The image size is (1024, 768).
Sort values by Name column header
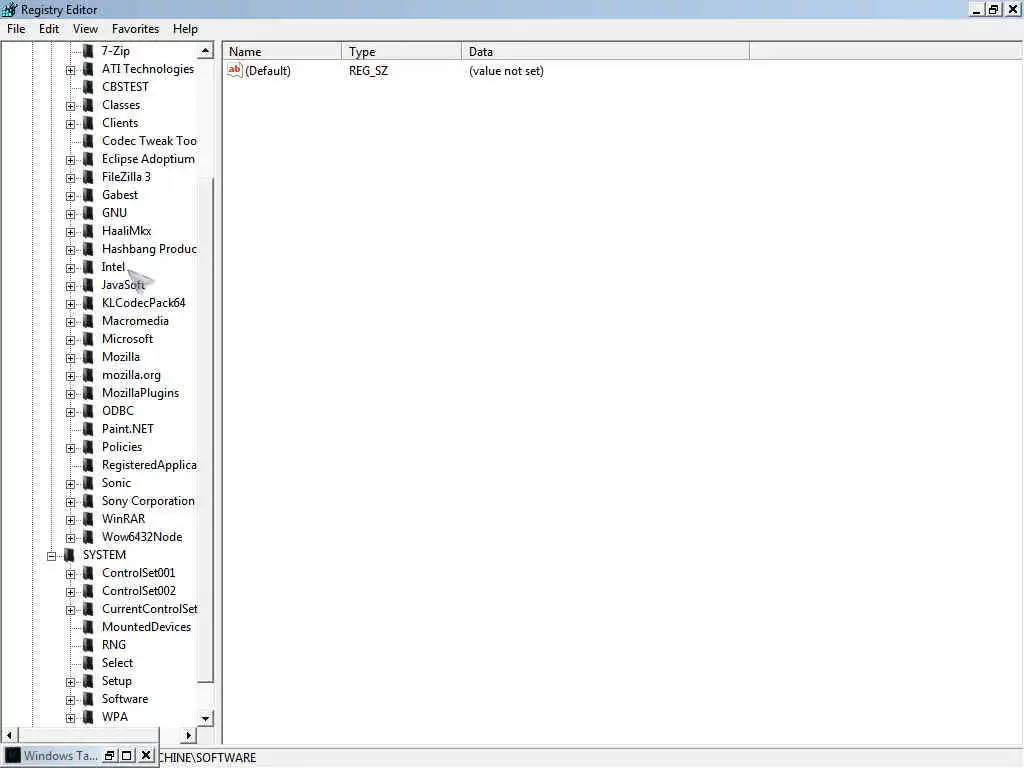click(282, 52)
